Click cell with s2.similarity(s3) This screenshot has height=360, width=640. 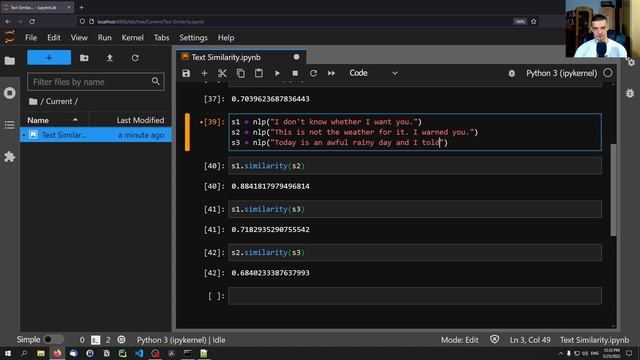415,252
